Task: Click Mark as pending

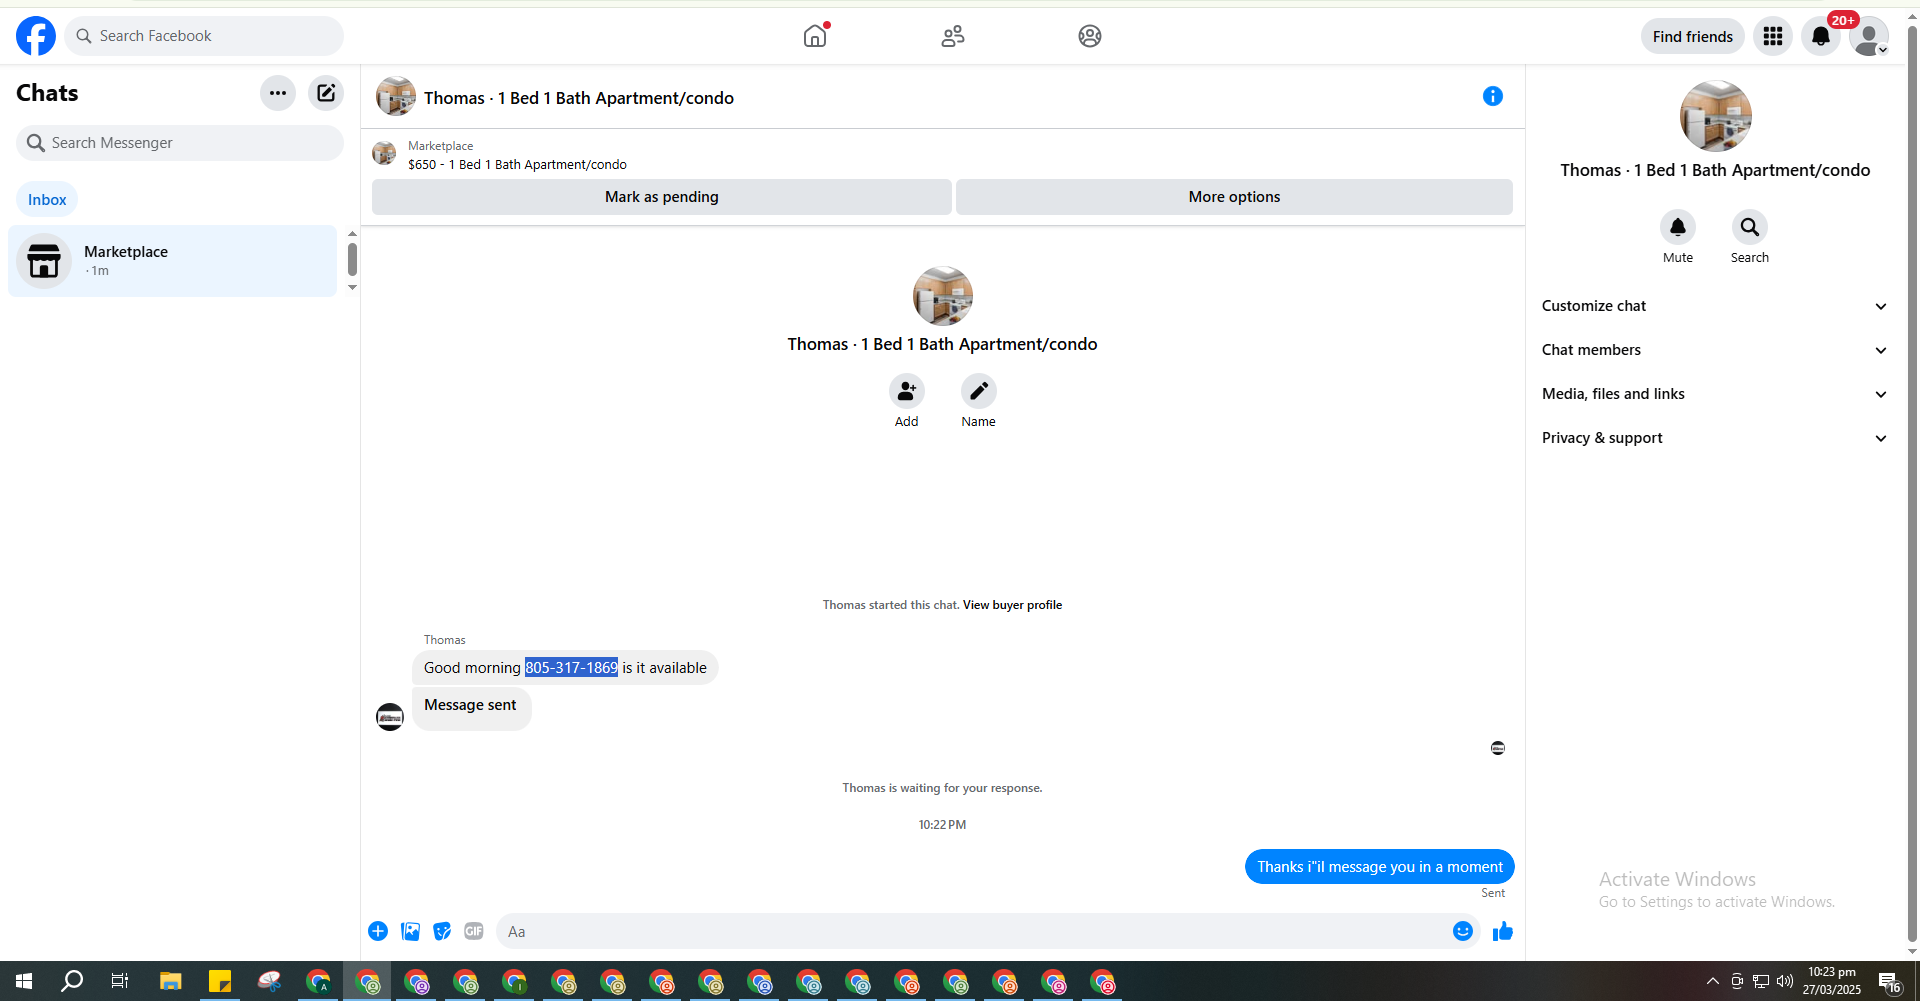Action: (x=662, y=197)
